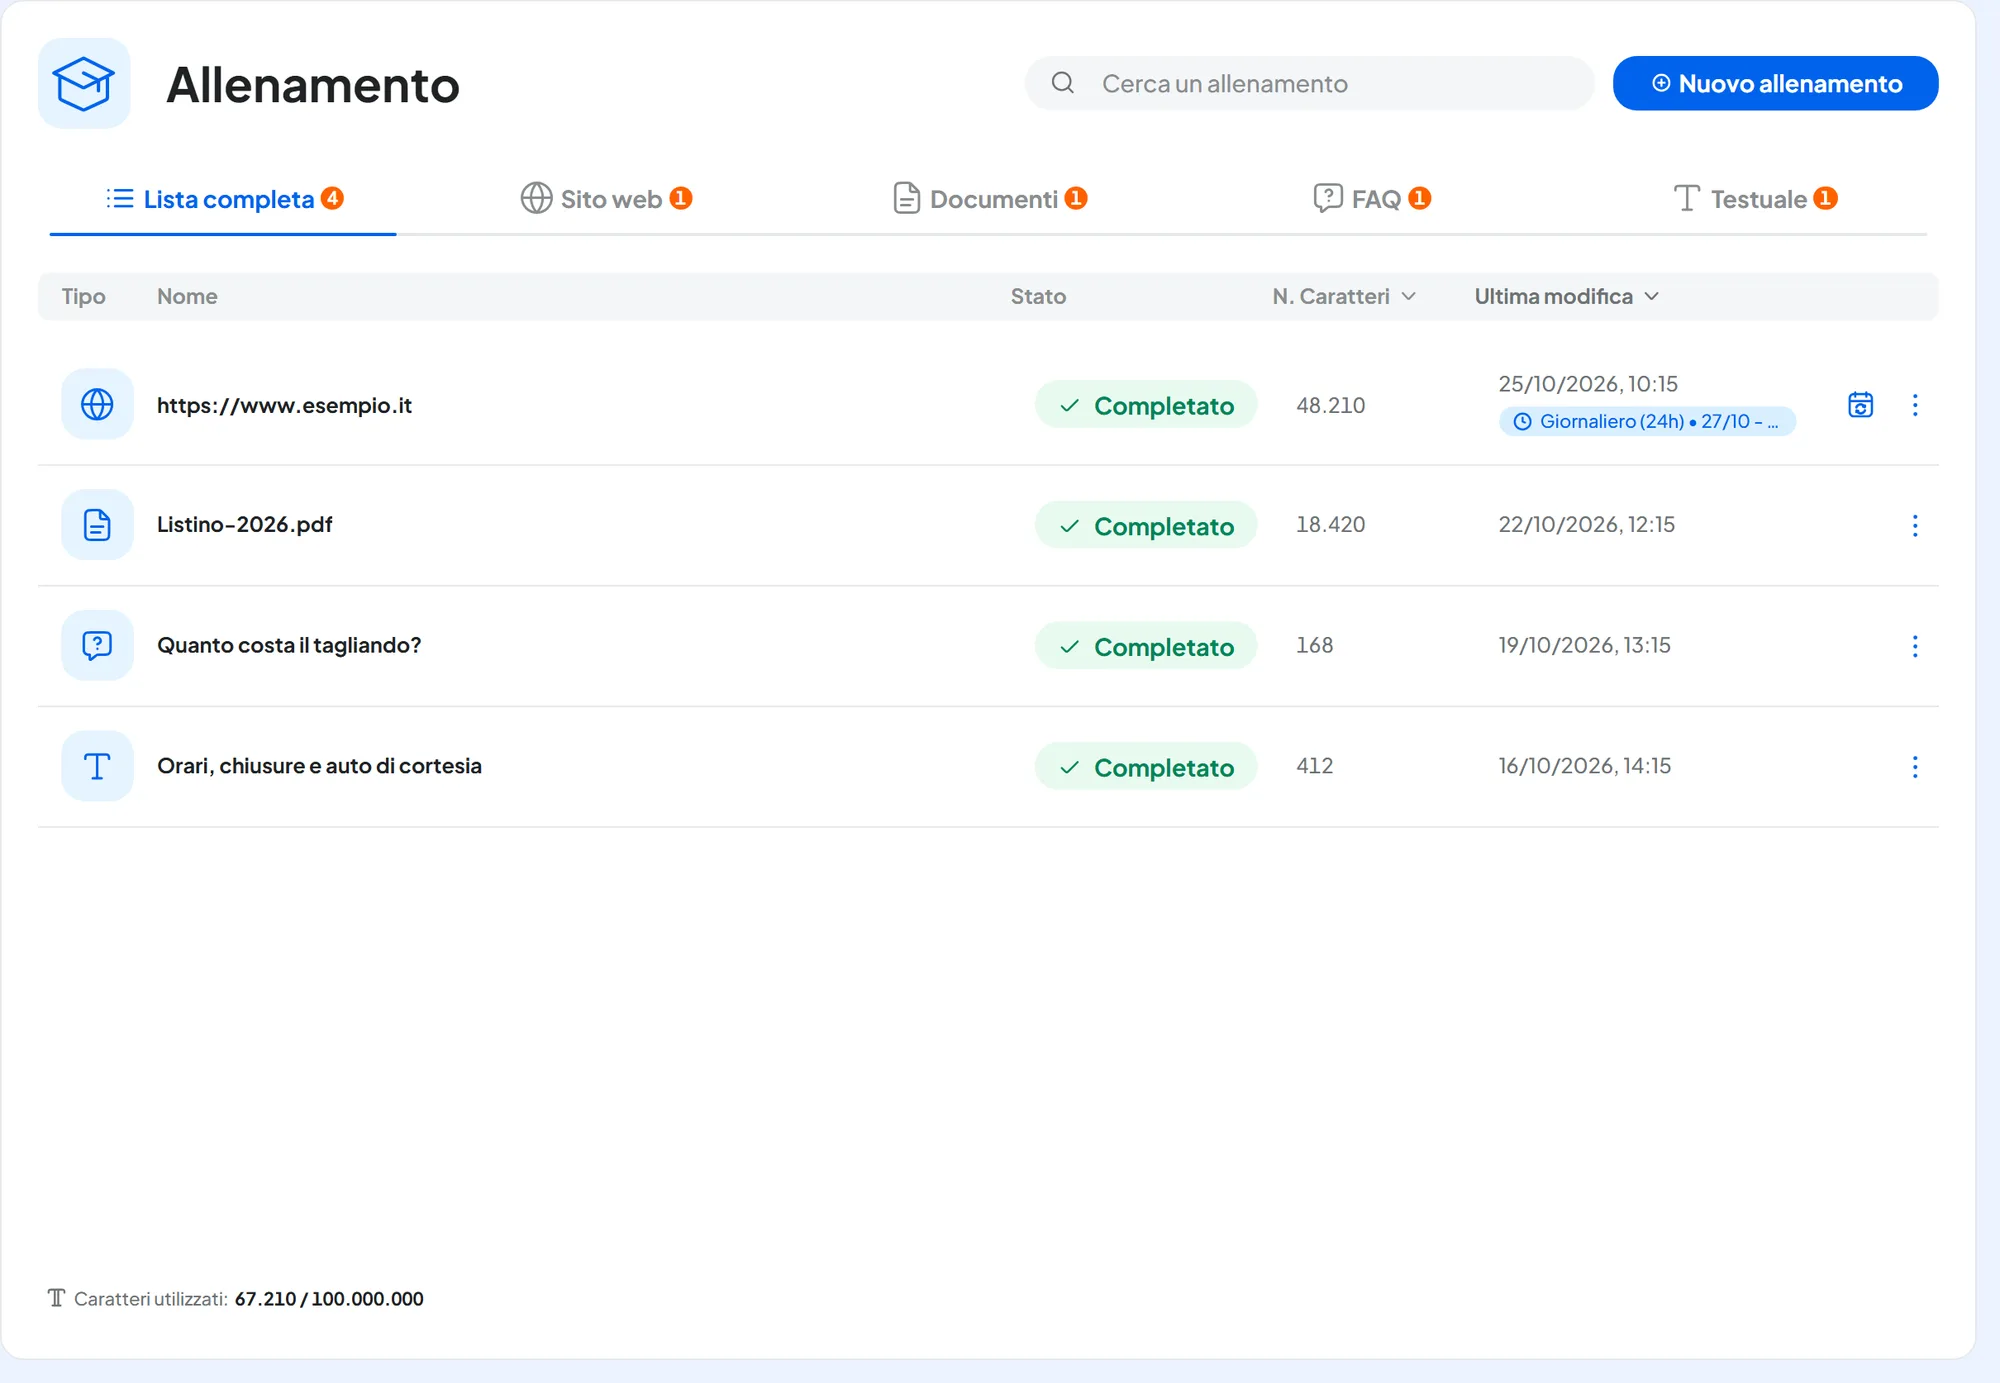Click the date 22/10/2026, 12:15
This screenshot has width=2000, height=1383.
1586,525
